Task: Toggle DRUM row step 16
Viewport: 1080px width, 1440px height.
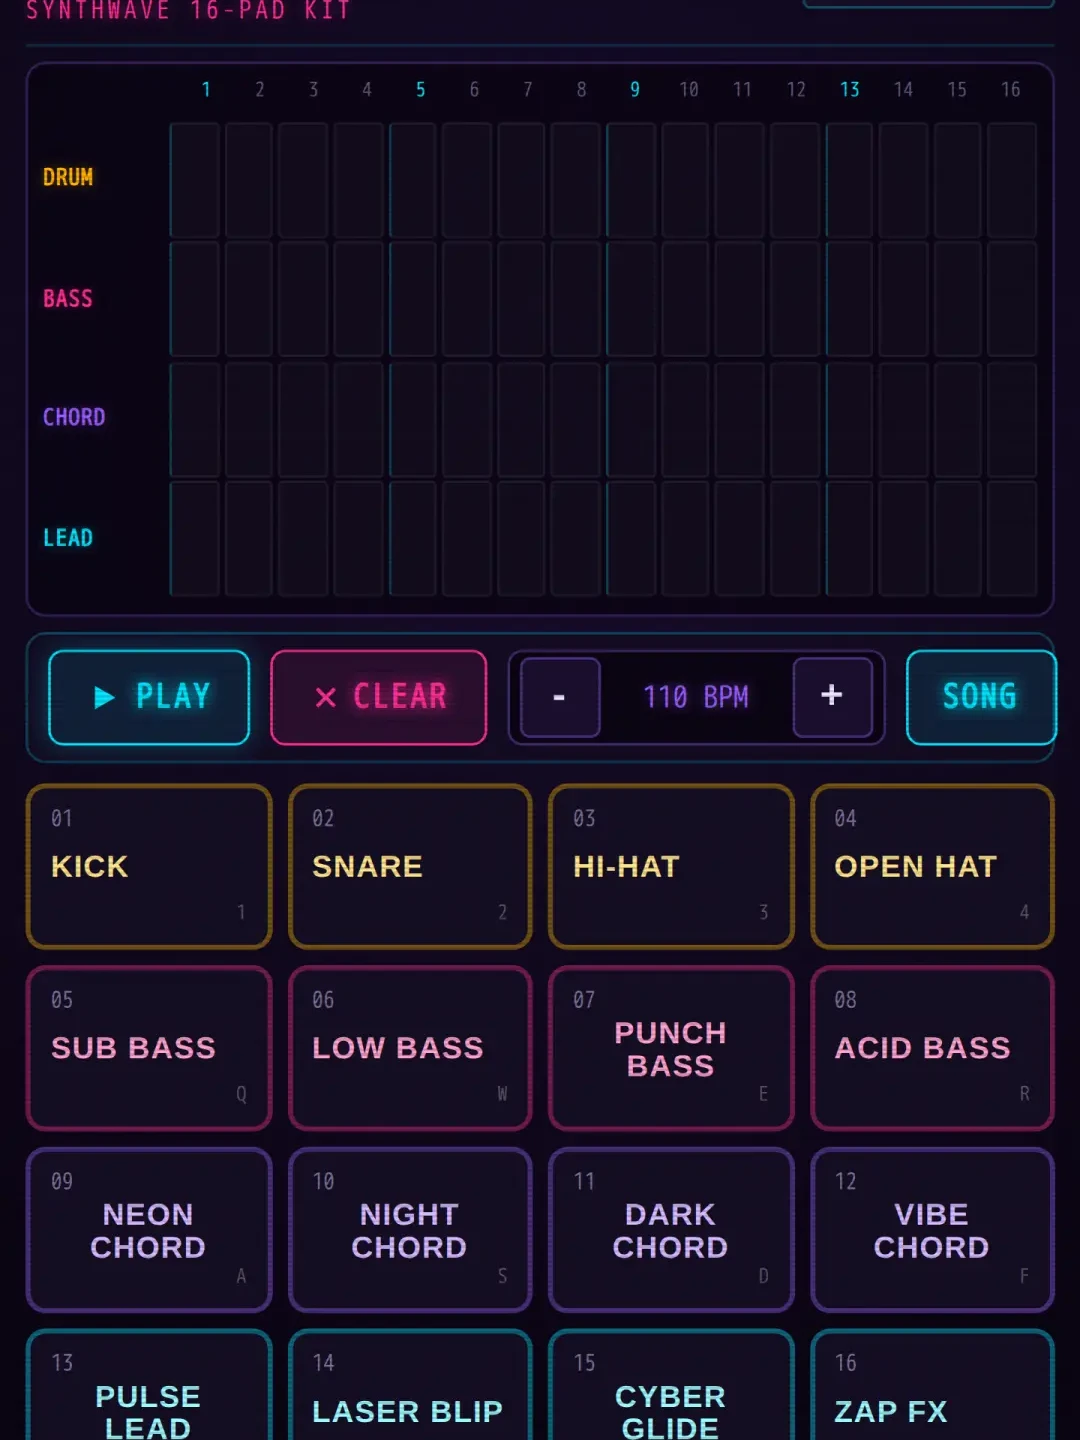Action: click(1012, 180)
